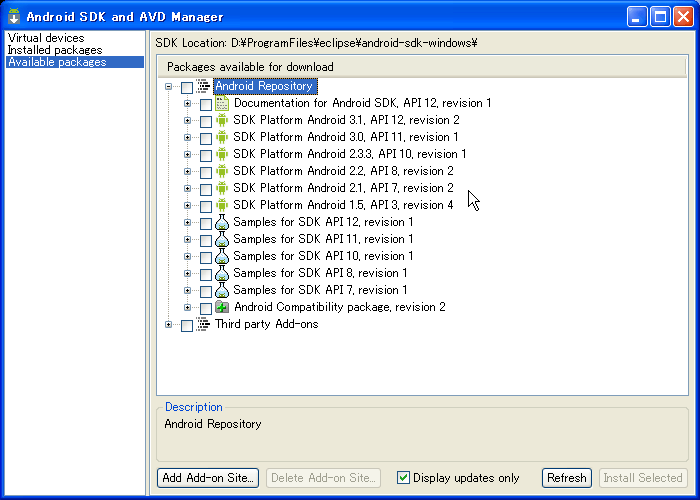Click Android robot icon for SDK Platform 2.2
Screen dimensions: 700x500
[222, 171]
